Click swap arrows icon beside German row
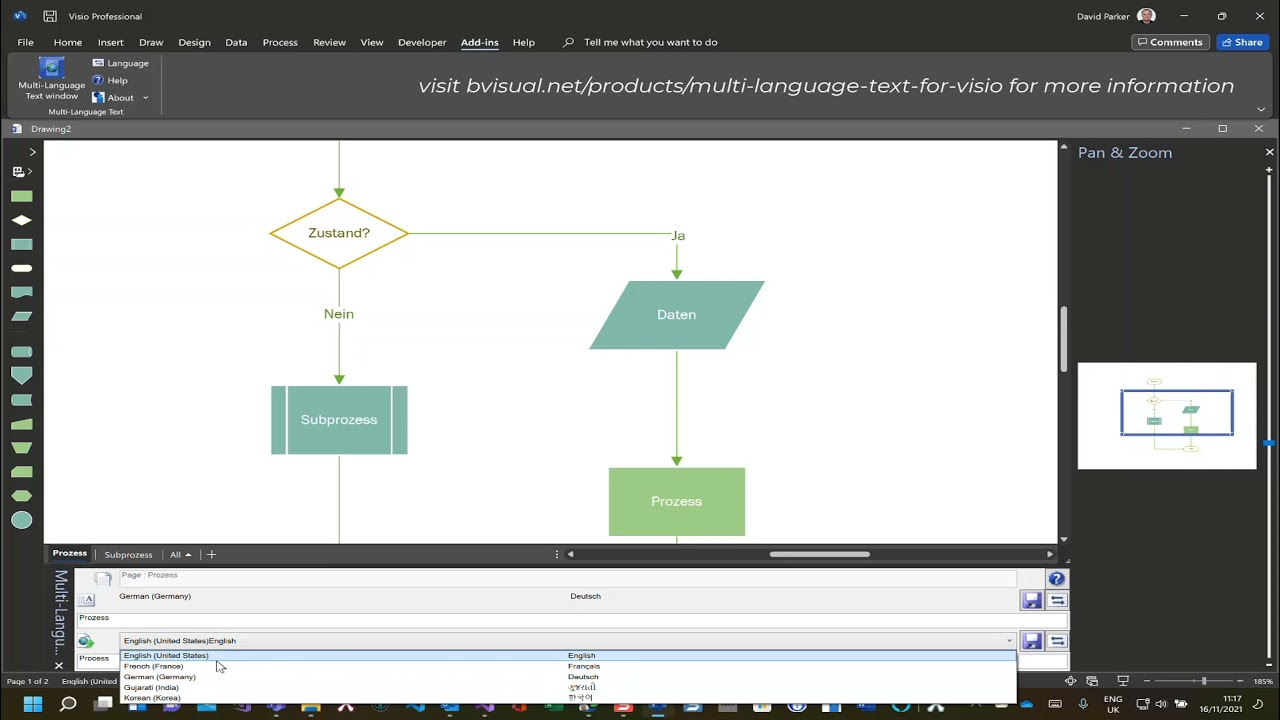This screenshot has width=1280, height=720. (x=1057, y=600)
